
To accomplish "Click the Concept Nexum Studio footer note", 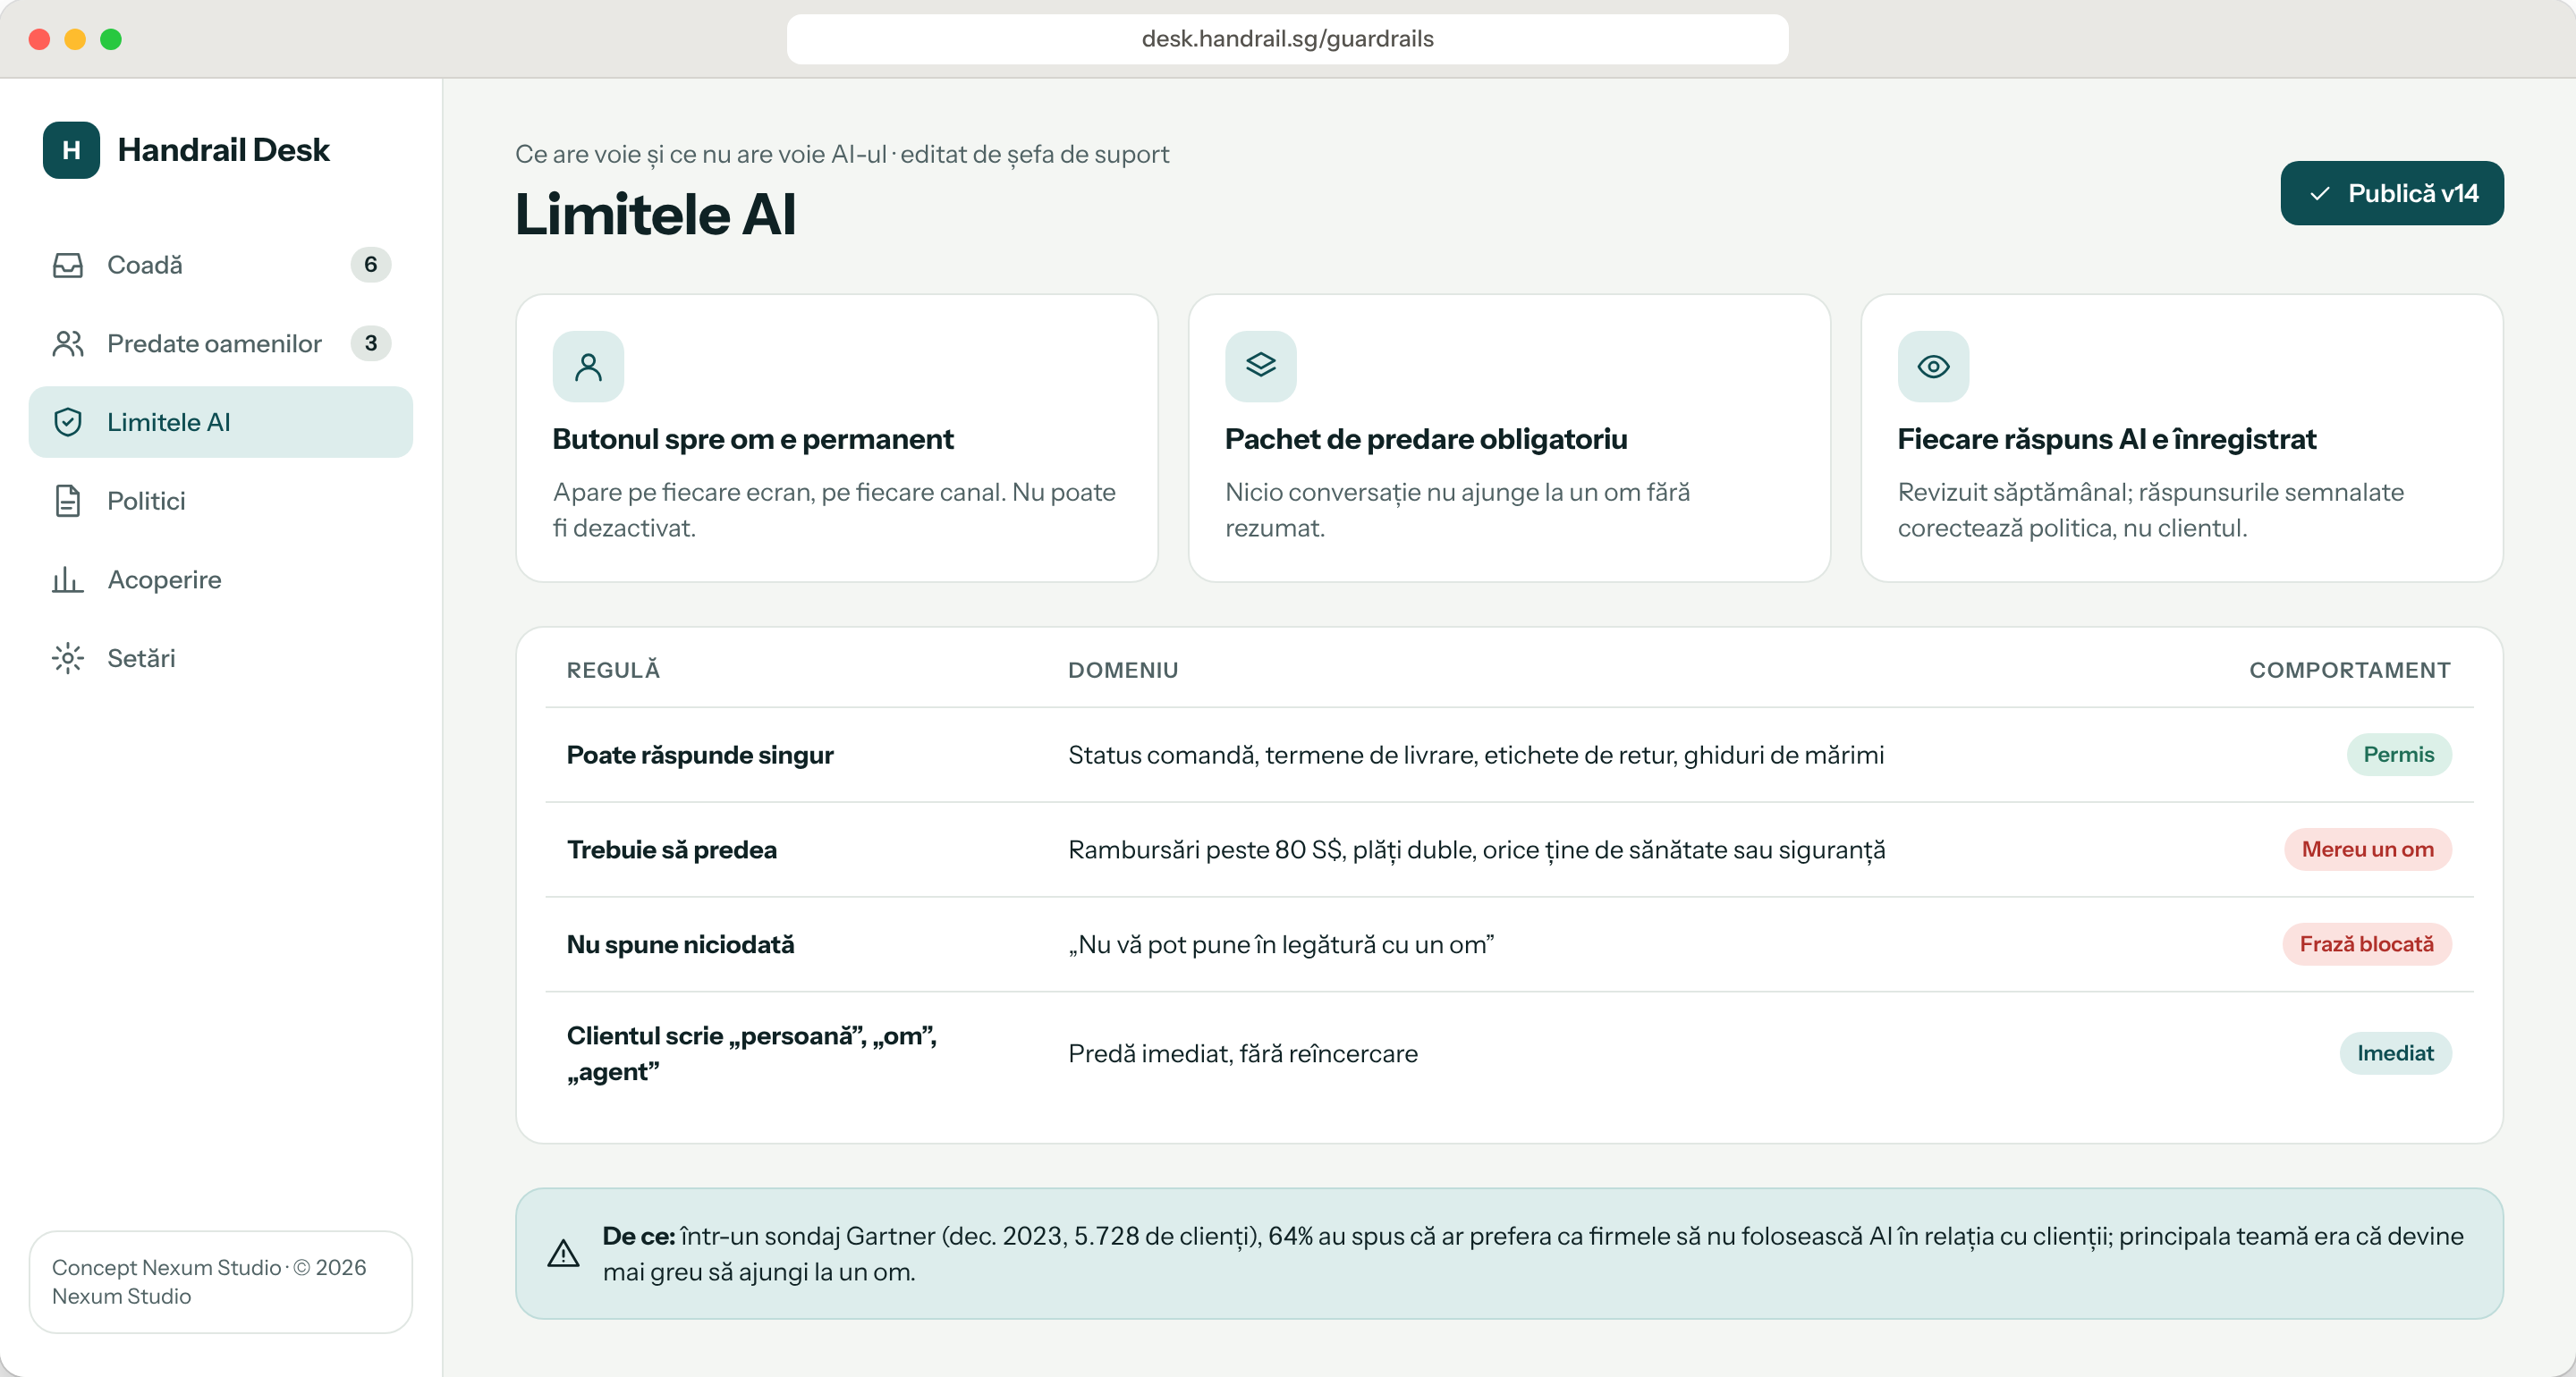I will (221, 1282).
